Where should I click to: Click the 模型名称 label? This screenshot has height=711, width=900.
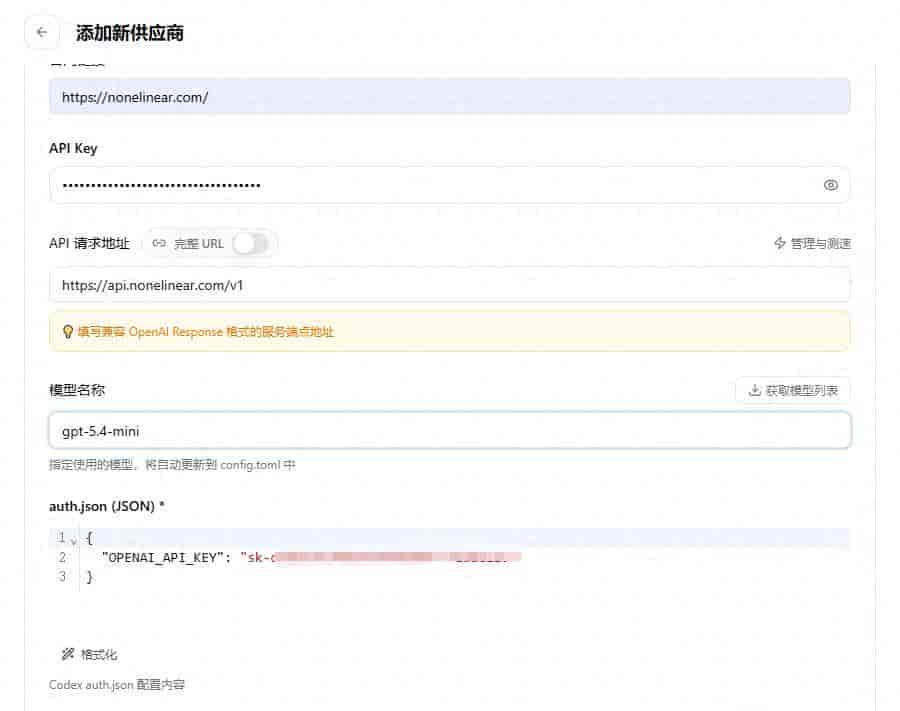click(x=77, y=390)
